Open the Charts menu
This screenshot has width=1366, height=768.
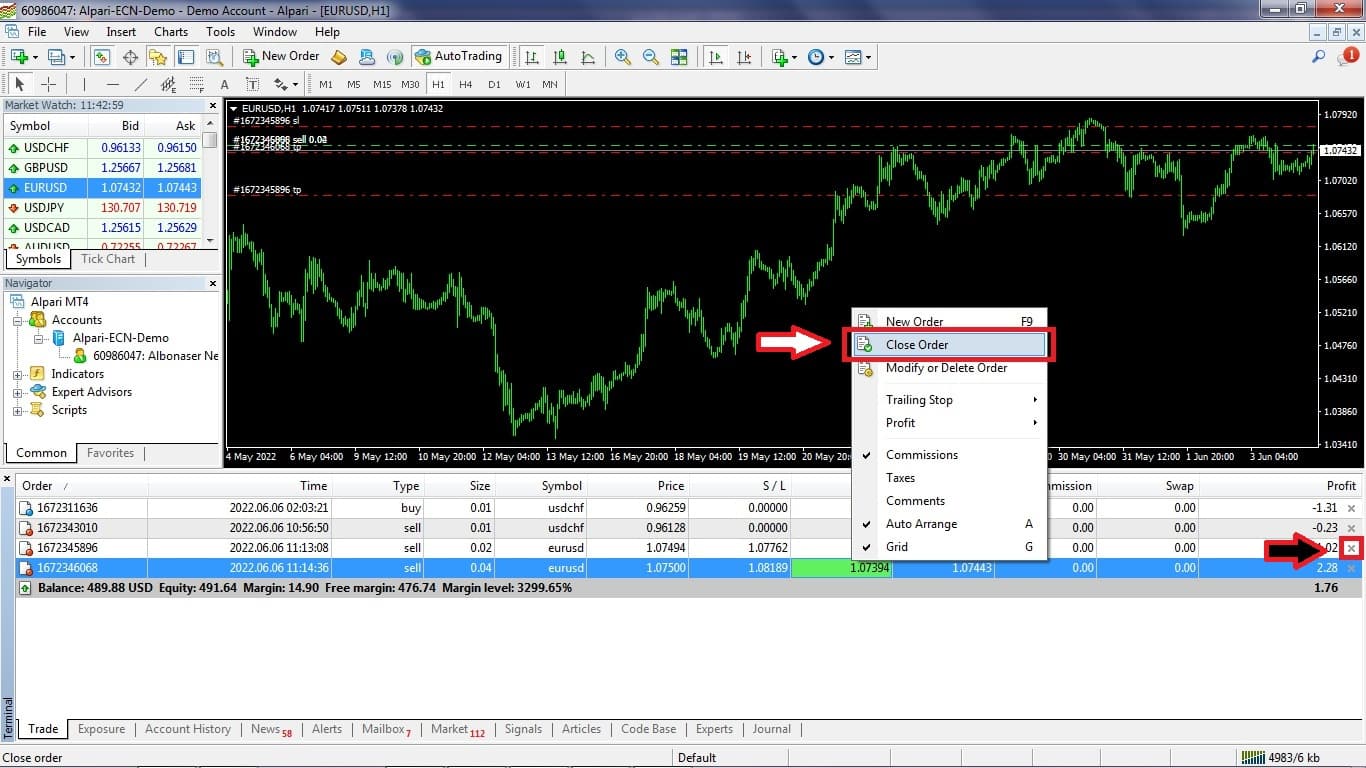171,32
